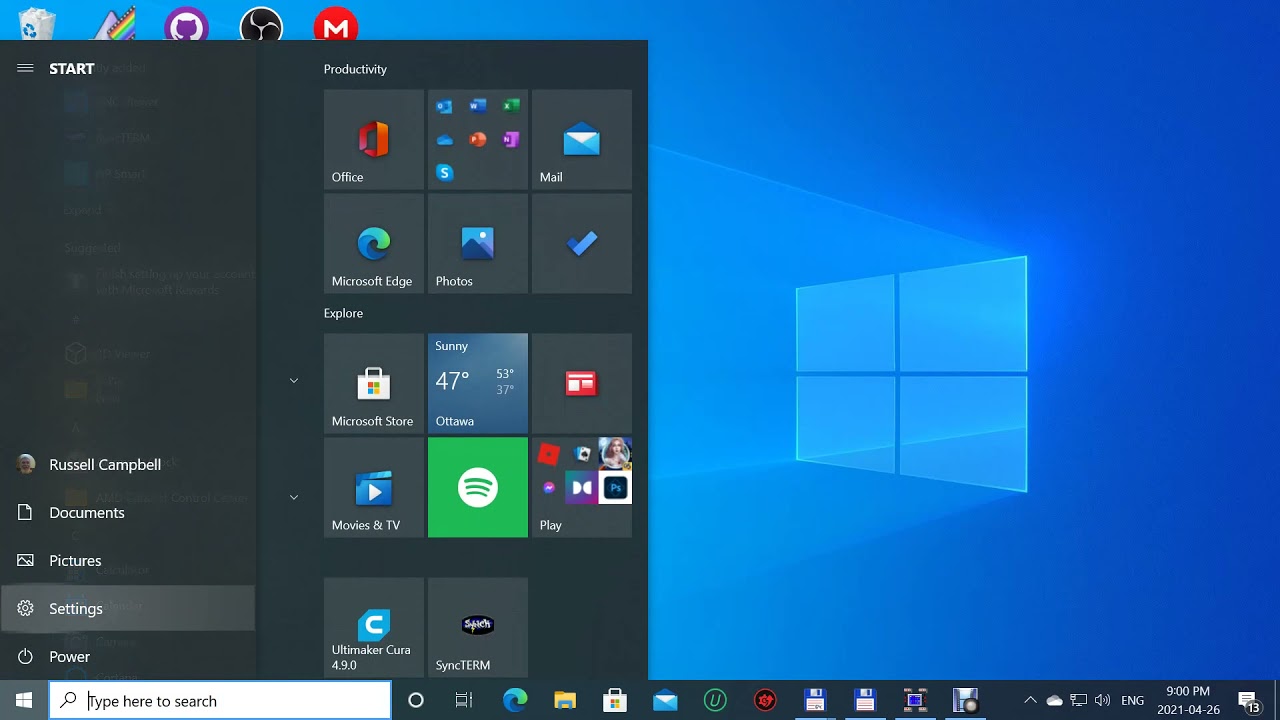Open the green circled U taskbar app

click(715, 700)
